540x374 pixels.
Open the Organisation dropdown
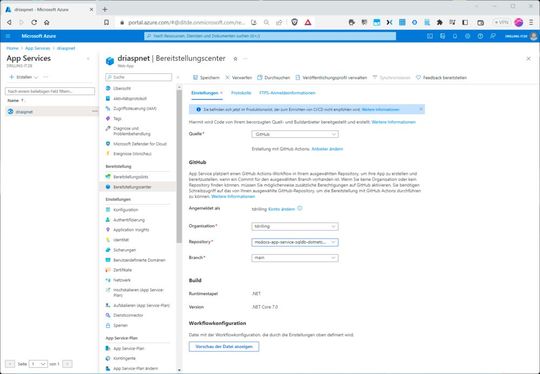click(x=295, y=227)
